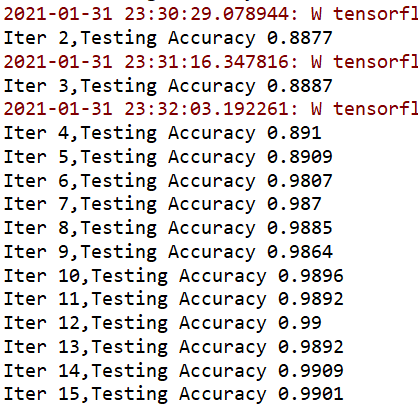Click the red 23:32:03.192261 tensorflow warning
Image resolution: width=418 pixels, height=409 pixels.
[x=211, y=109]
